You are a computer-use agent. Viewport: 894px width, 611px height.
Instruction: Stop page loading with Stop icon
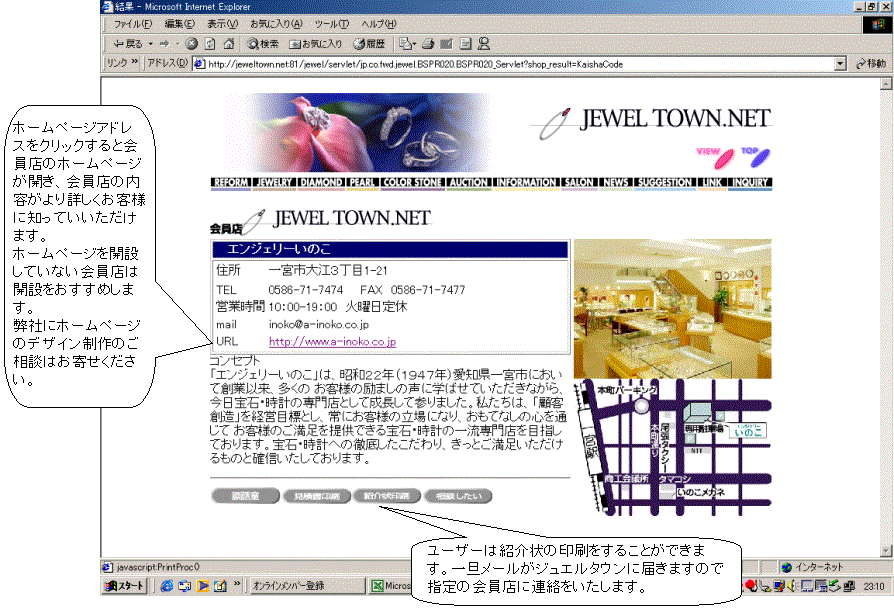192,43
